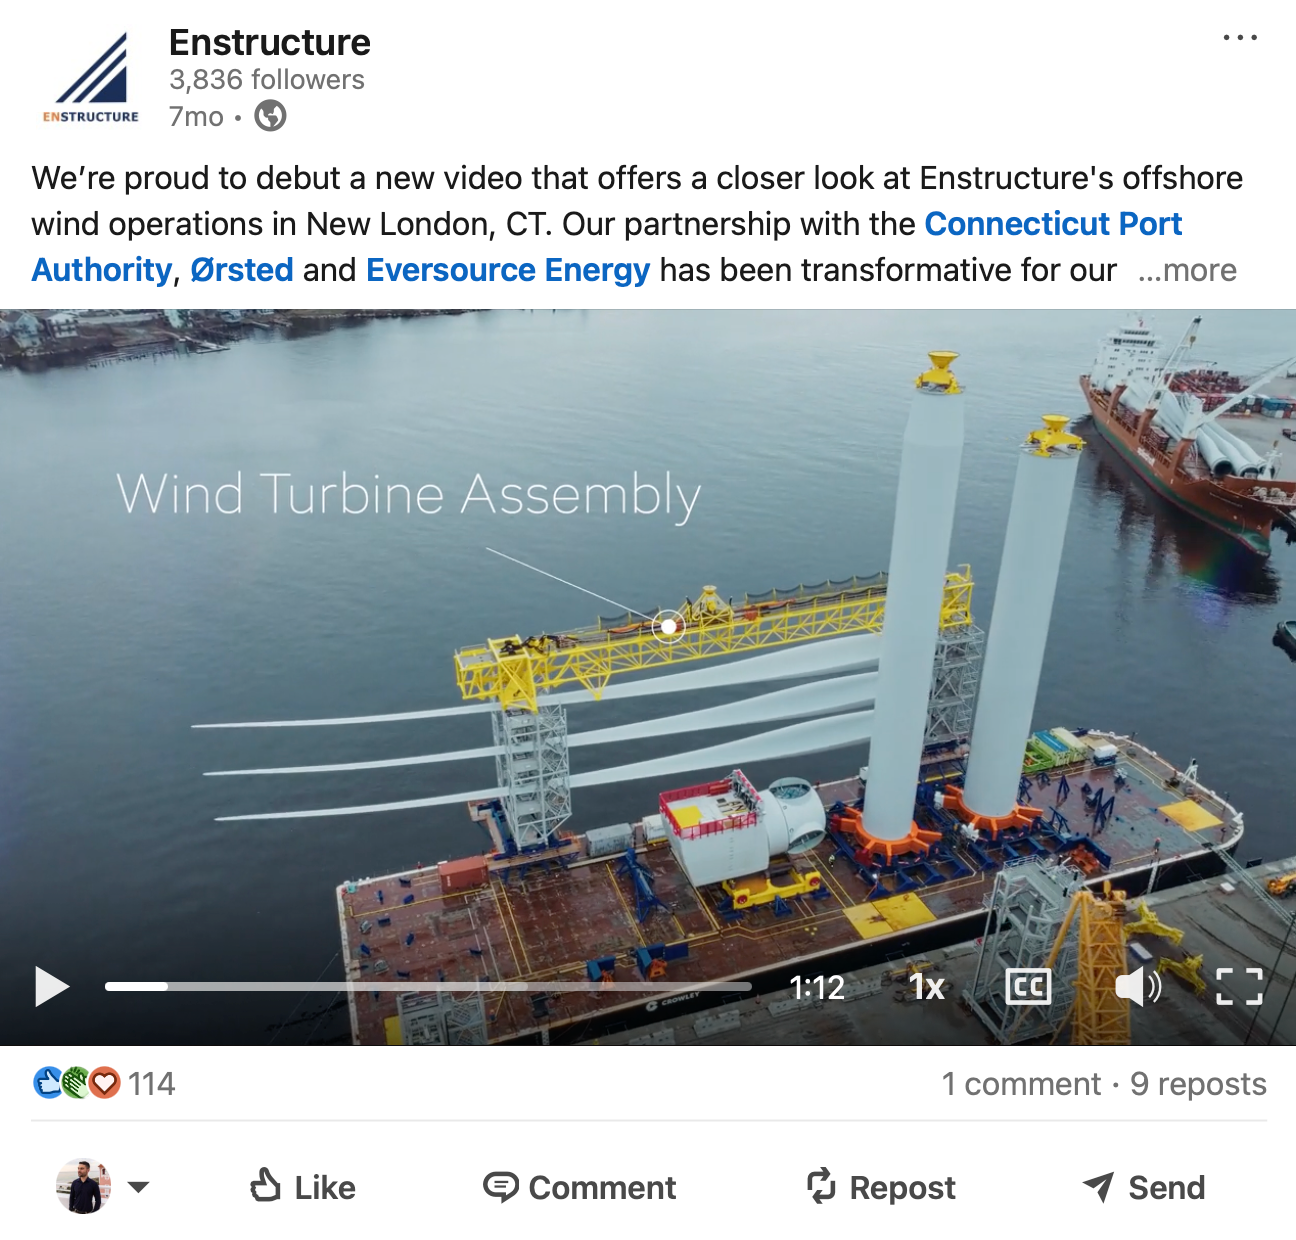This screenshot has width=1296, height=1240.
Task: Open the Enstructure page name
Action: click(270, 43)
